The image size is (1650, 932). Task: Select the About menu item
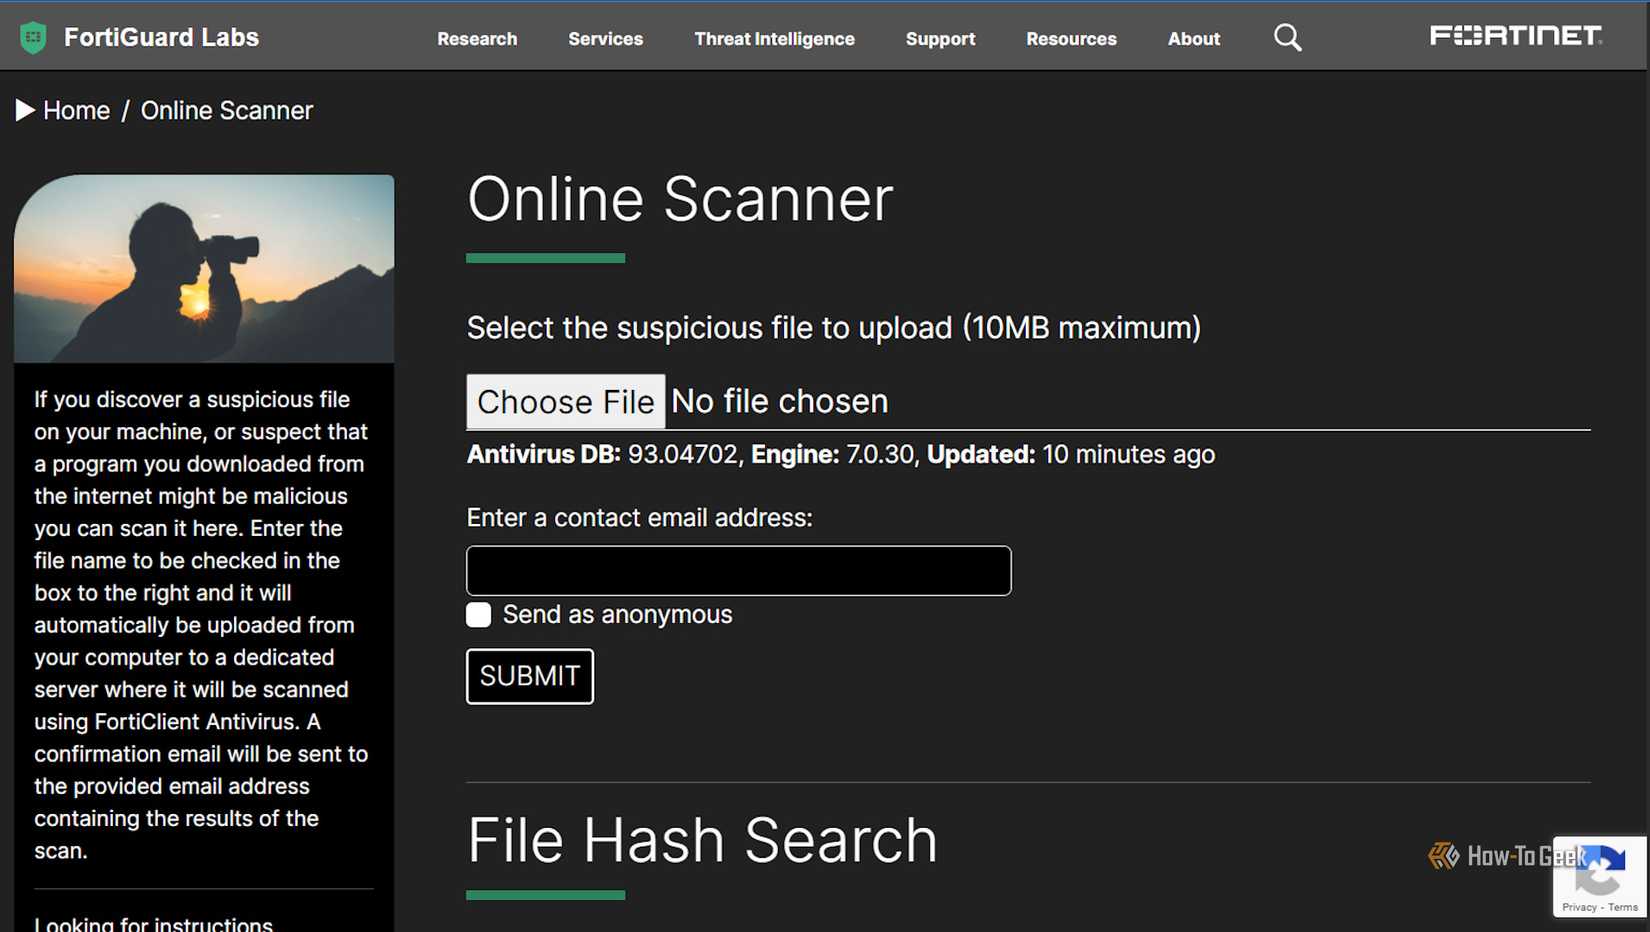point(1193,39)
